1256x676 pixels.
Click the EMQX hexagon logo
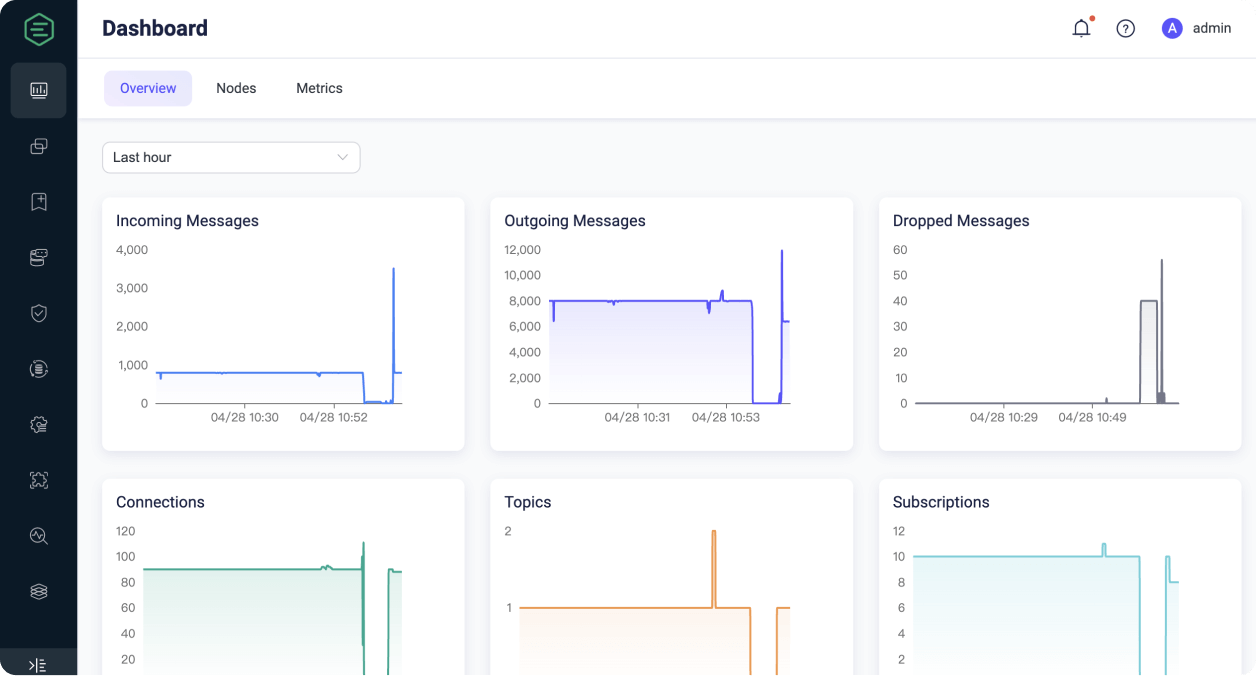tap(39, 29)
